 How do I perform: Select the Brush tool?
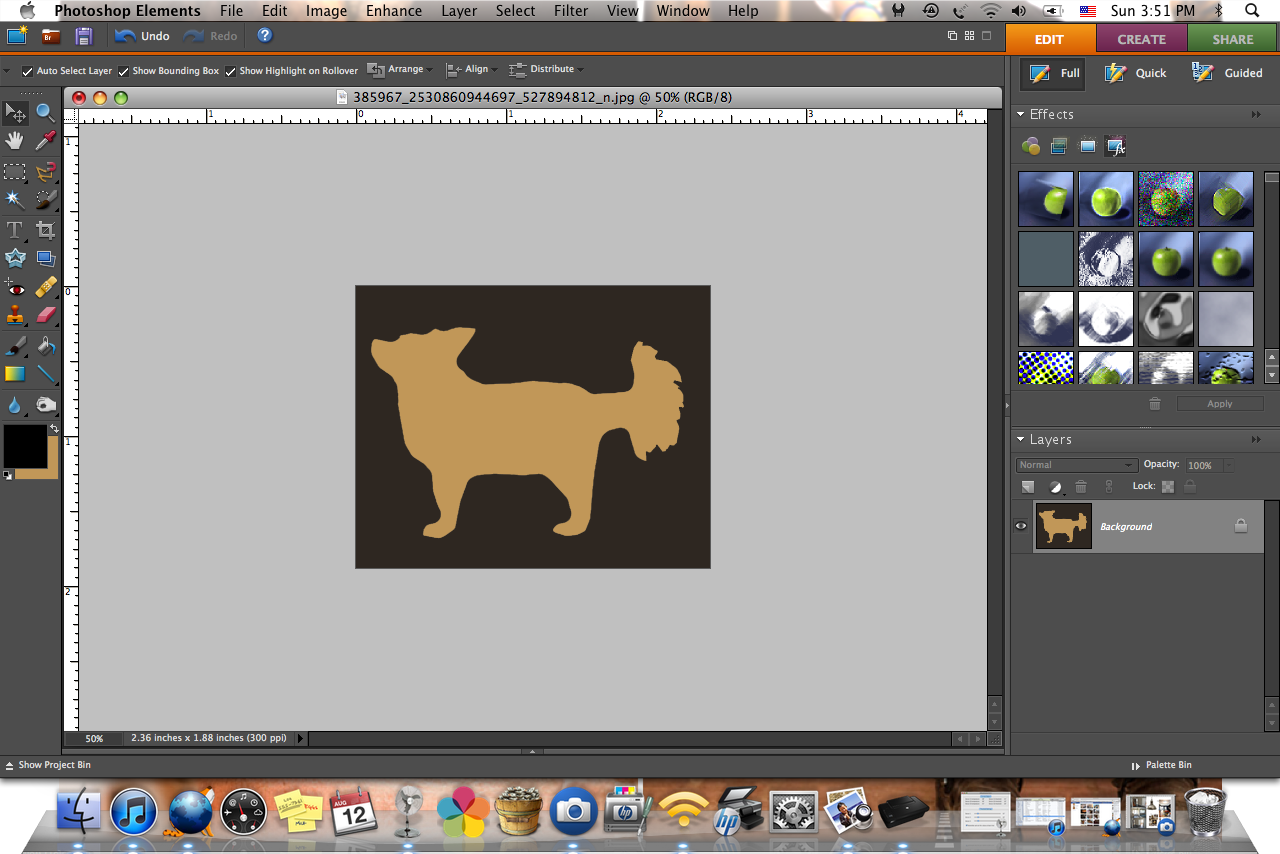click(15, 346)
